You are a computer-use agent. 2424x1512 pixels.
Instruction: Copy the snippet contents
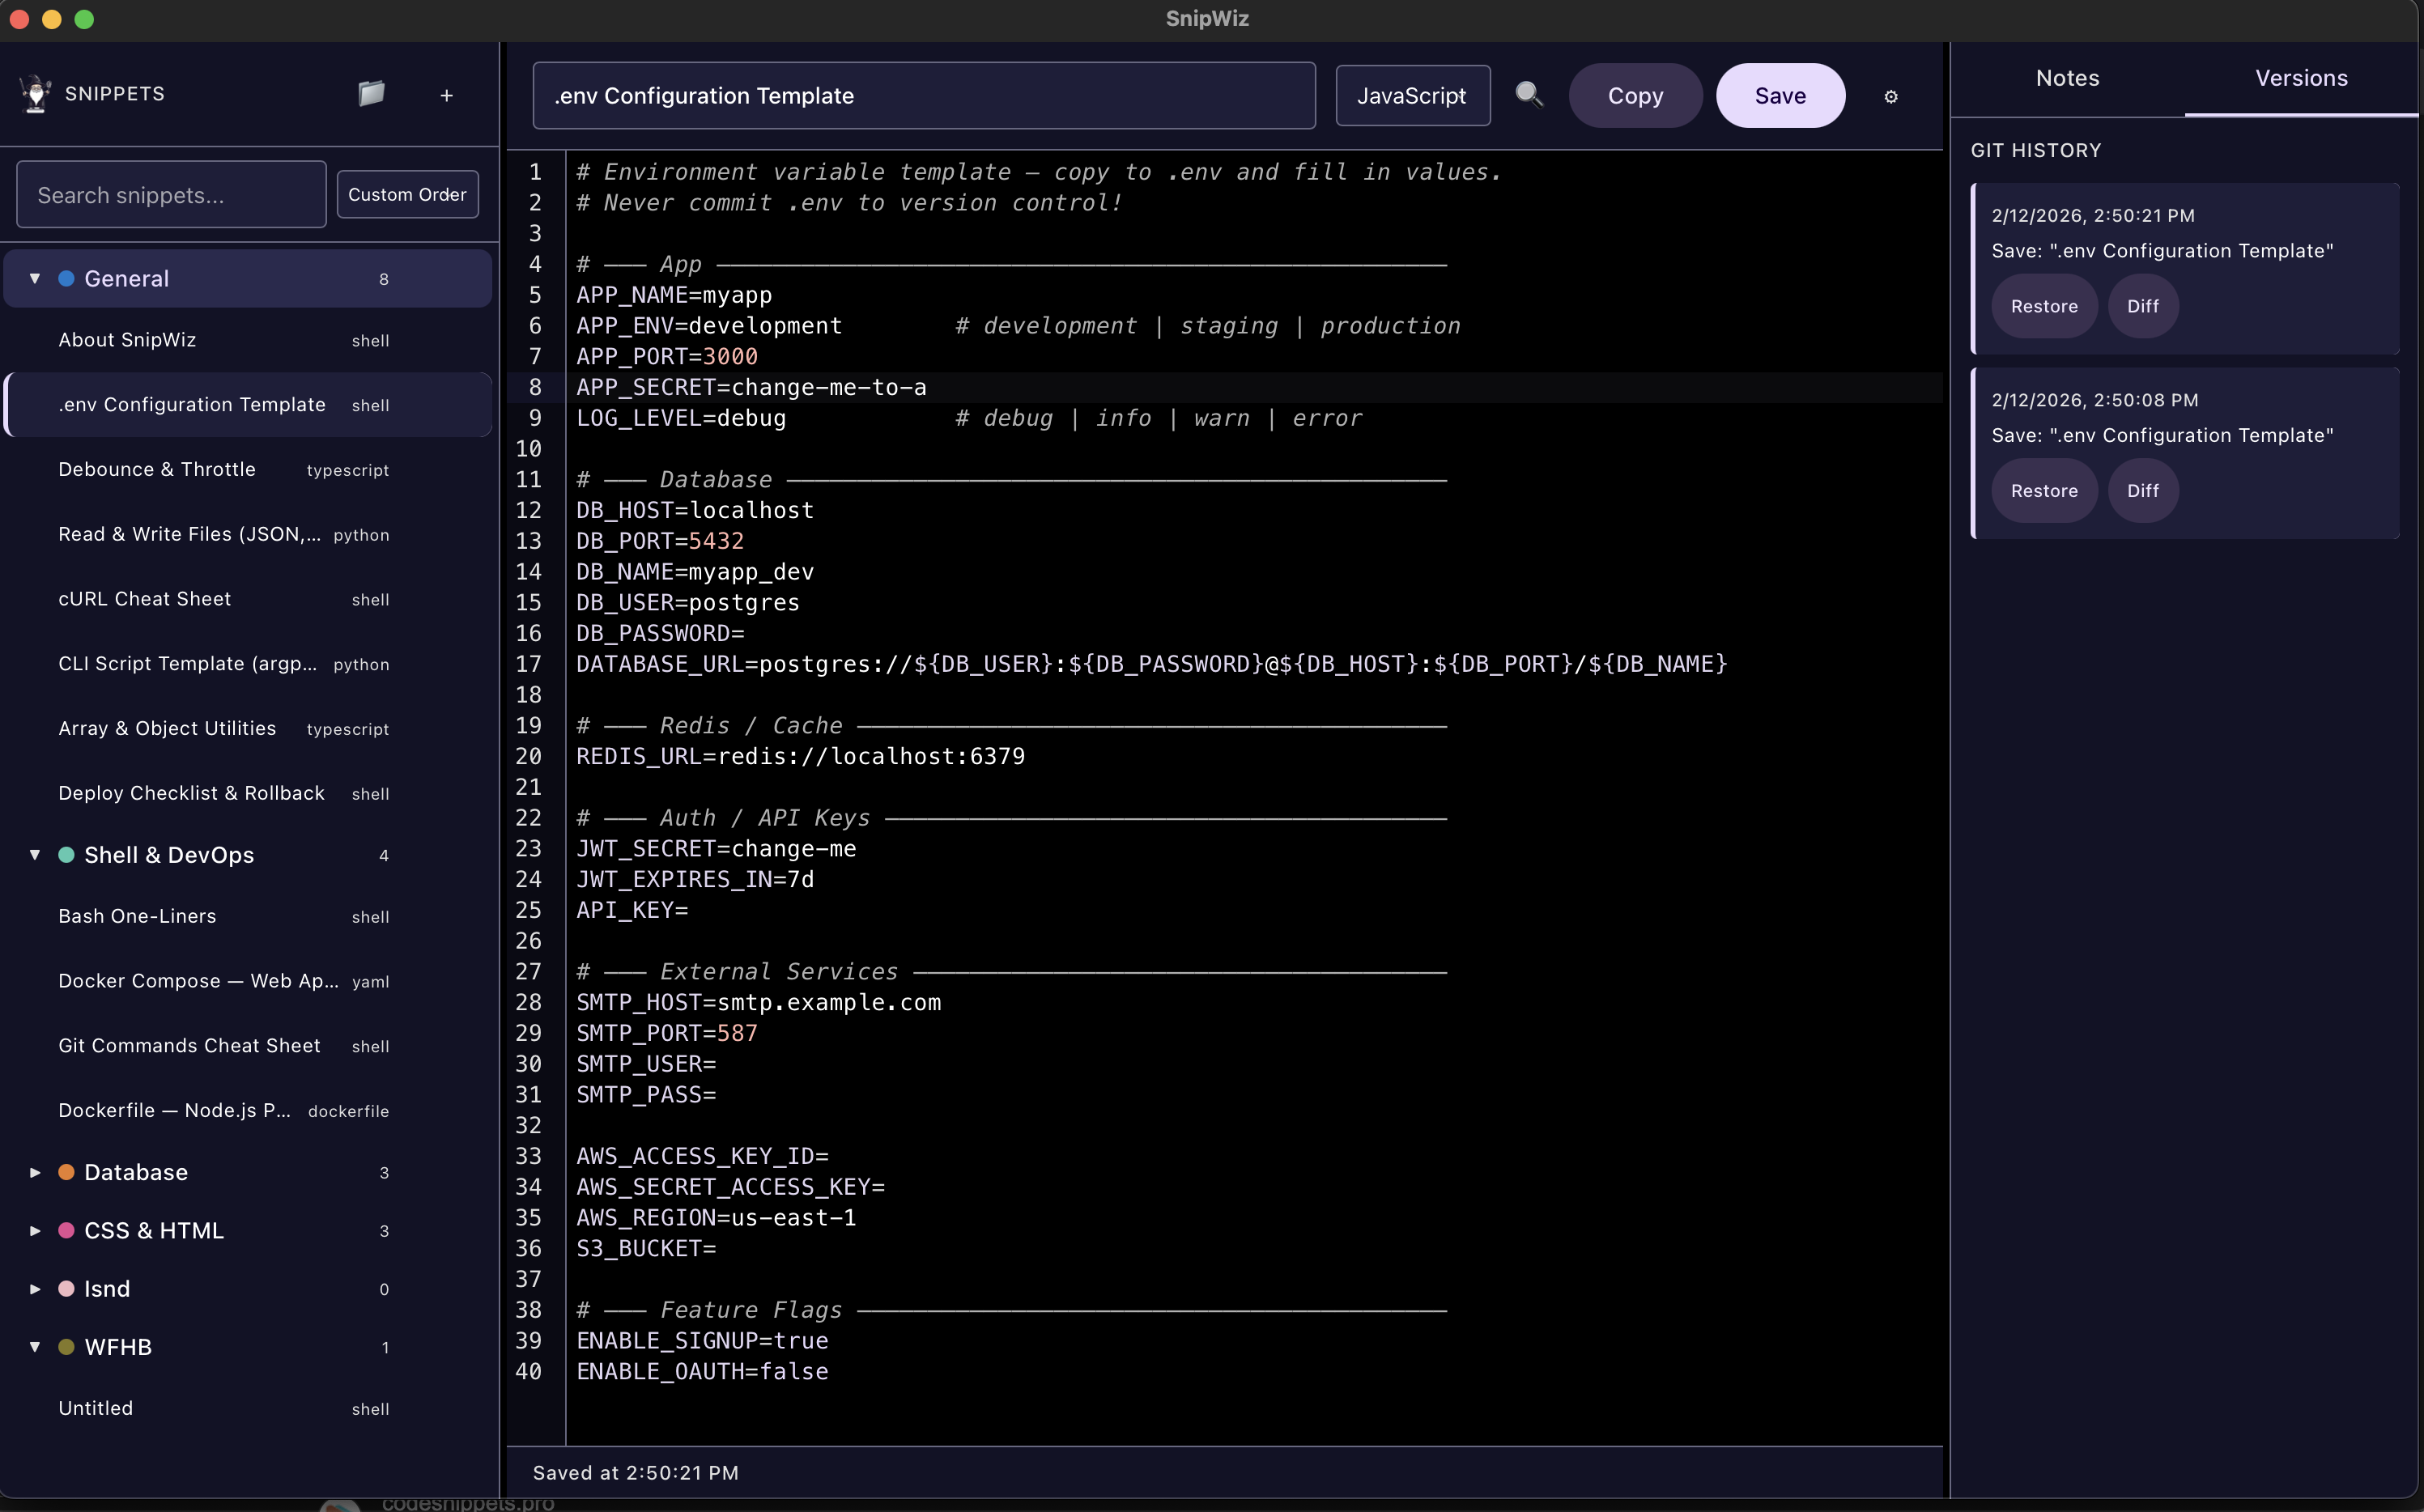pos(1635,95)
